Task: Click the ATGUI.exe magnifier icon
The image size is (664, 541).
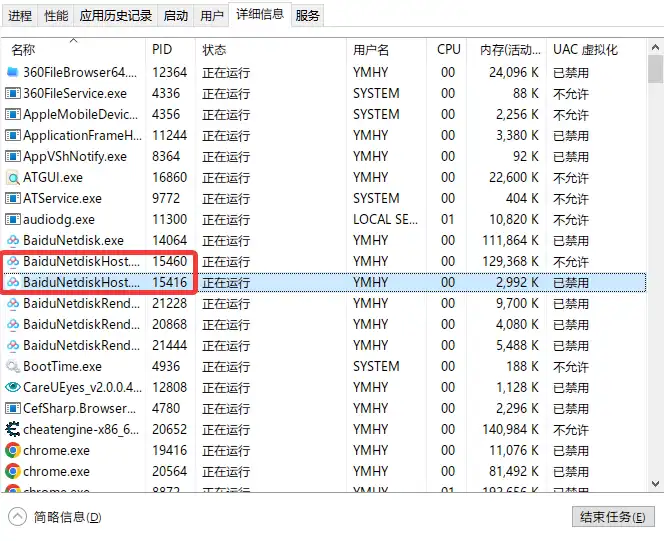Action: pos(13,177)
